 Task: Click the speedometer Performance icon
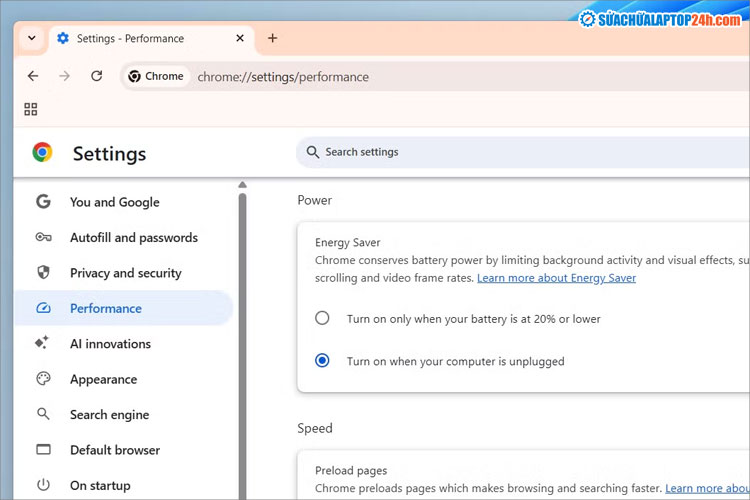(43, 308)
